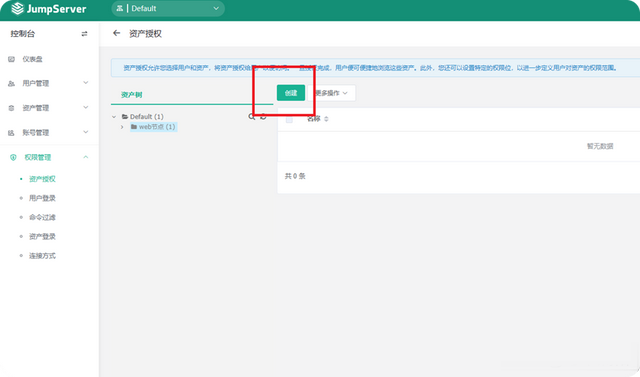Open the Default organization switcher dropdown
This screenshot has height=377, width=640.
pos(168,9)
